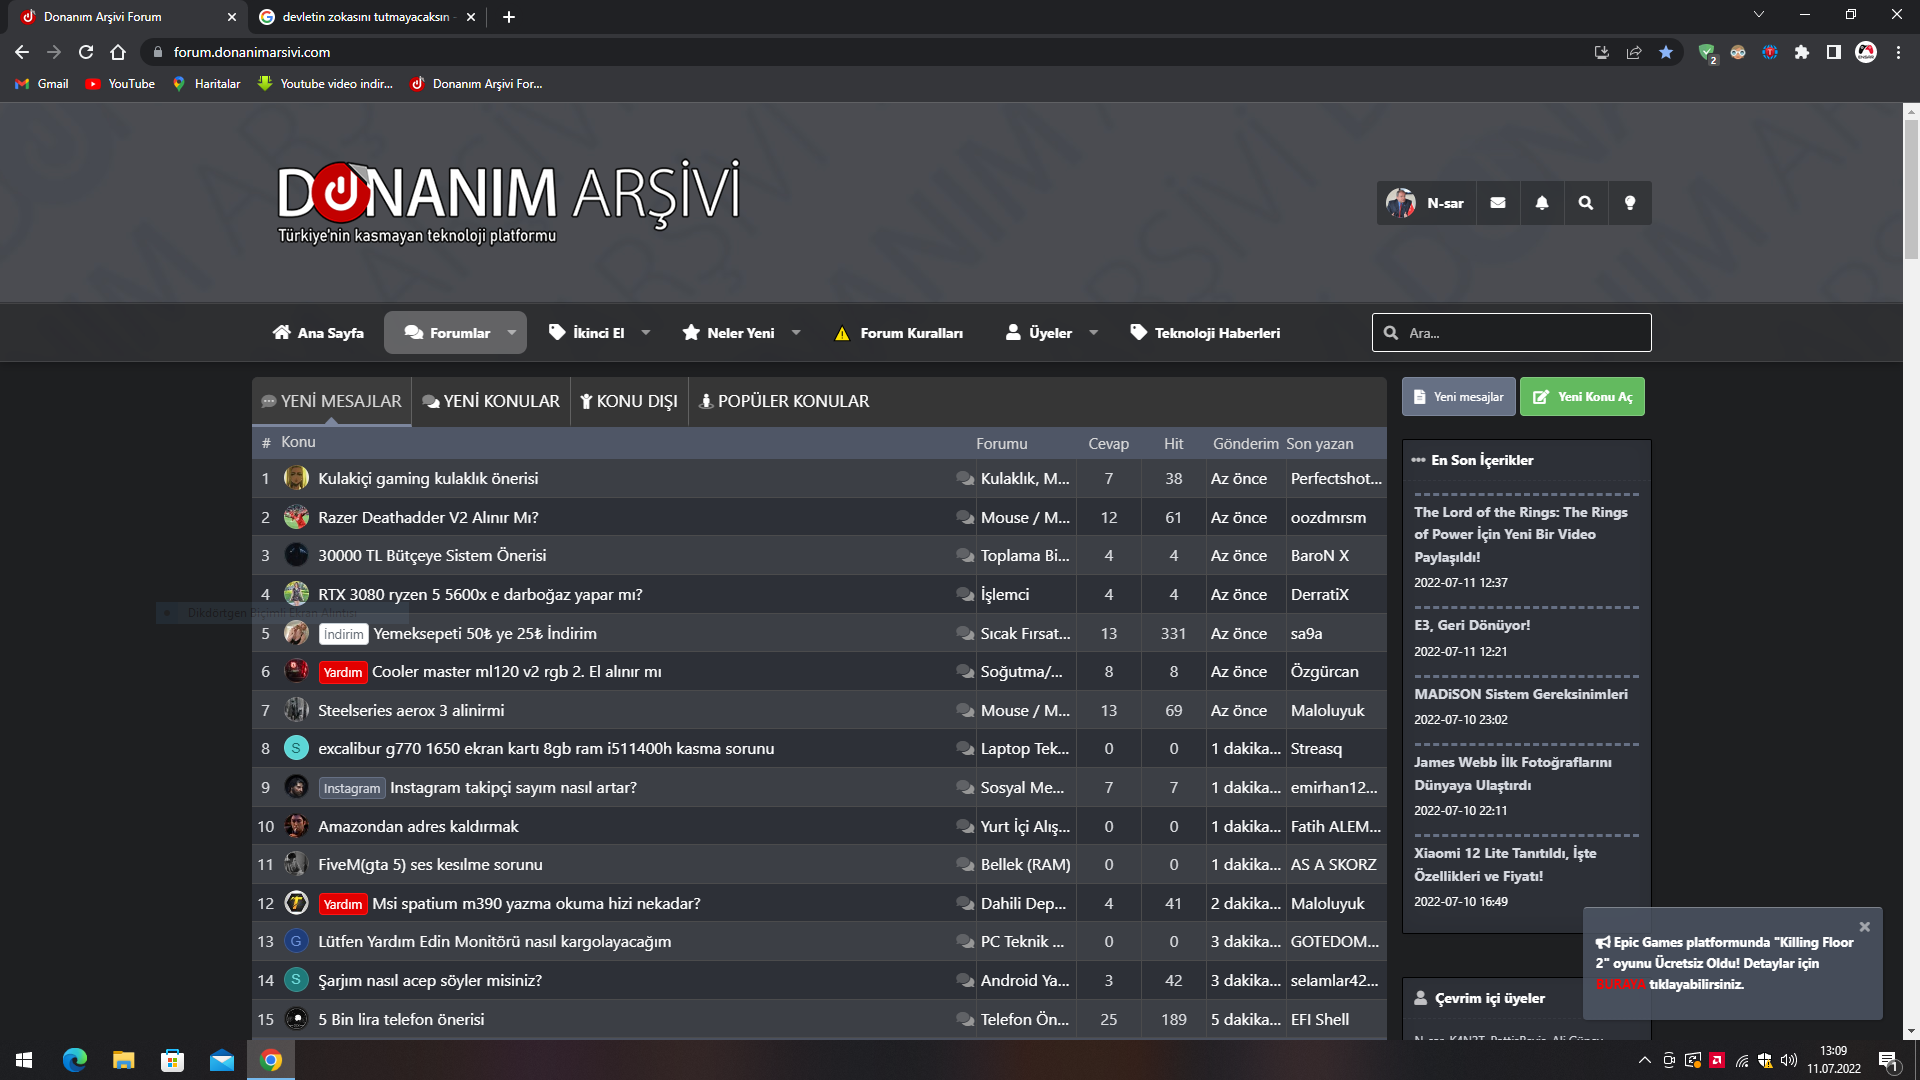Open E3, Geri Dönüyor! news item
Viewport: 1920px width, 1080px height.
[1472, 625]
